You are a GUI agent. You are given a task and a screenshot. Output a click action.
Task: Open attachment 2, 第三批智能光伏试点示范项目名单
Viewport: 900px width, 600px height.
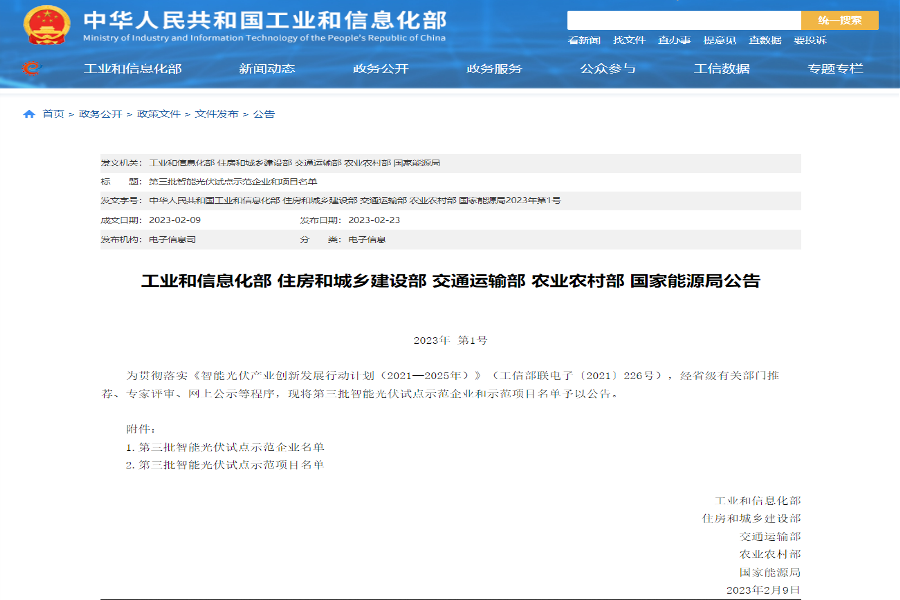pyautogui.click(x=231, y=465)
